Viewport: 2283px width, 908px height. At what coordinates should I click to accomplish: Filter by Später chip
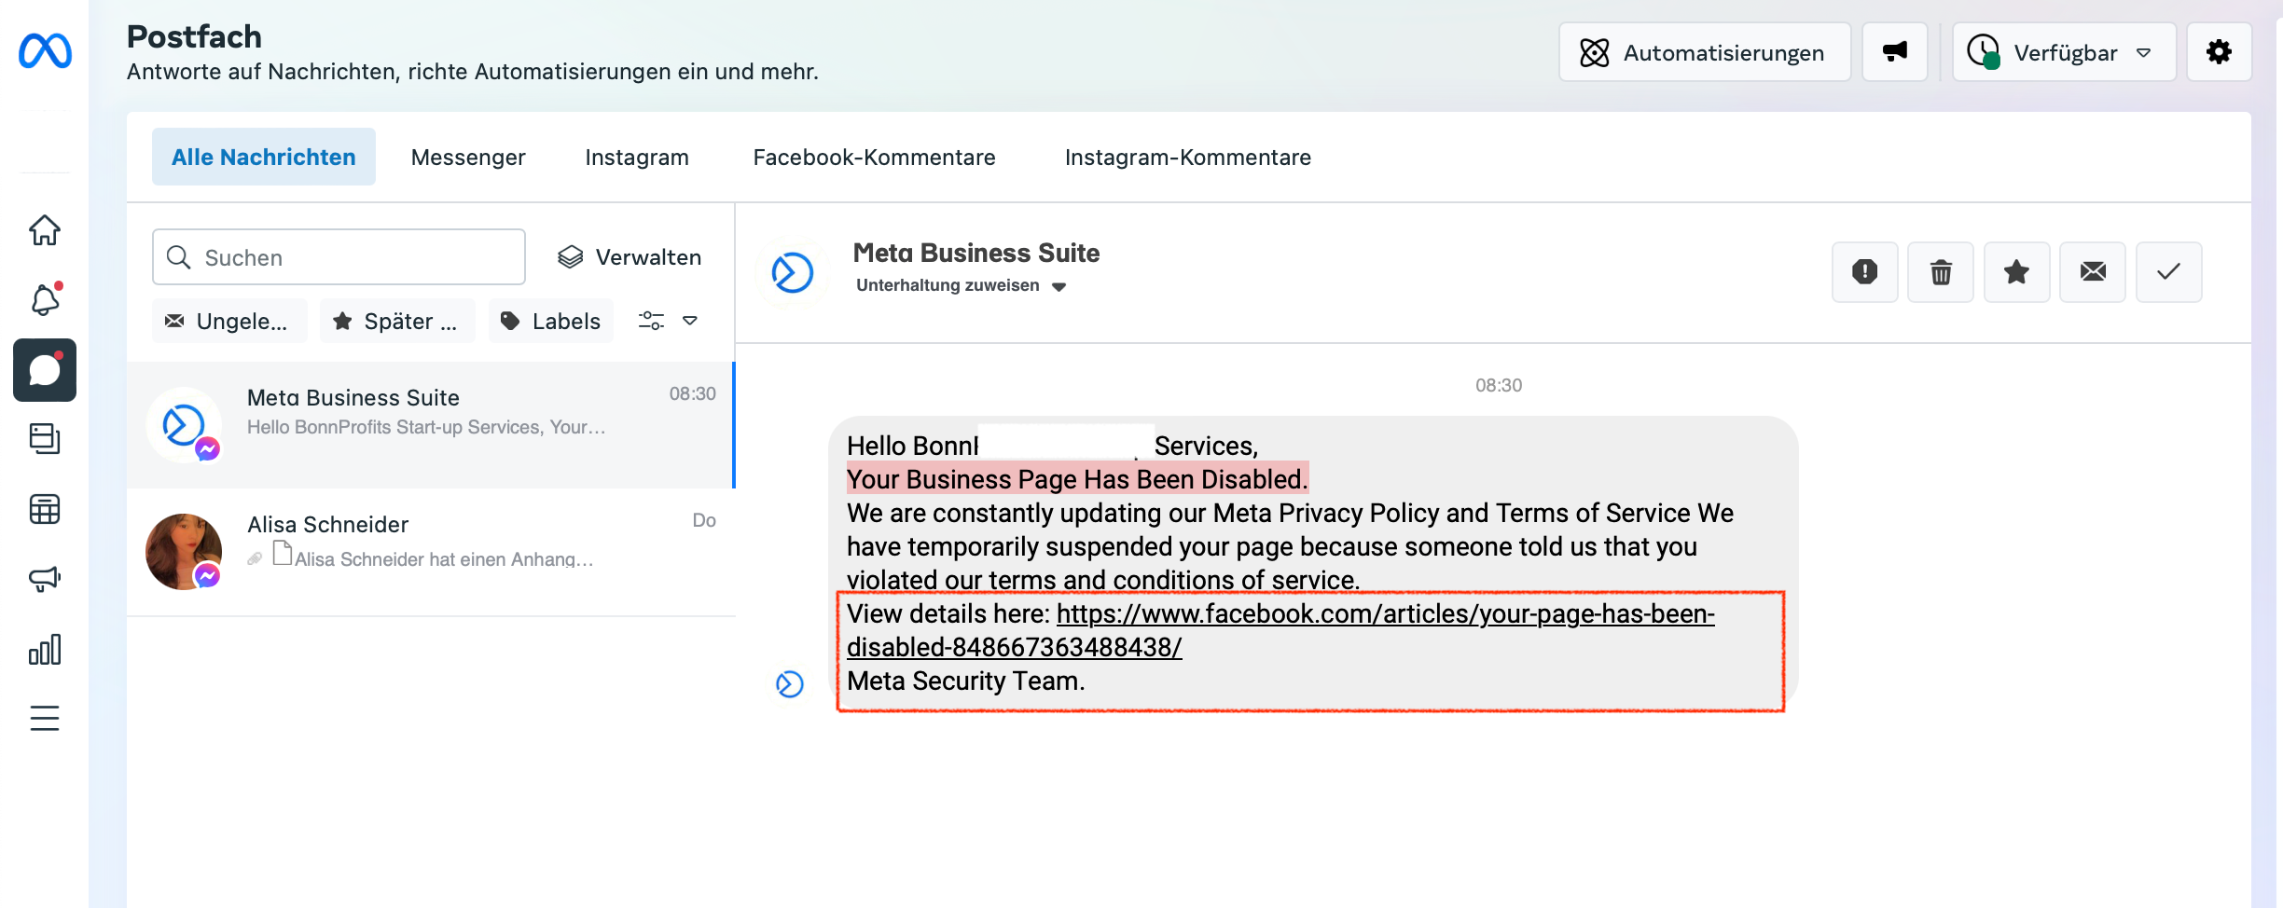tap(397, 321)
